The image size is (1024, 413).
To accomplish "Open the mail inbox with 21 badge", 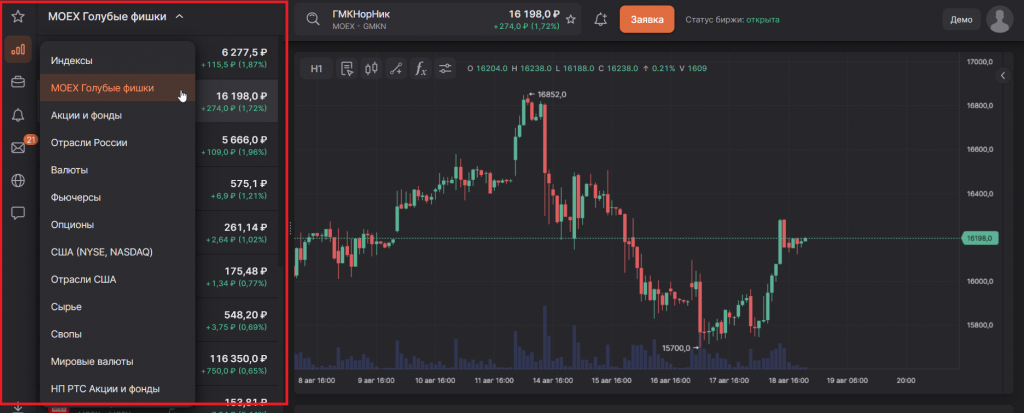I will pyautogui.click(x=18, y=148).
